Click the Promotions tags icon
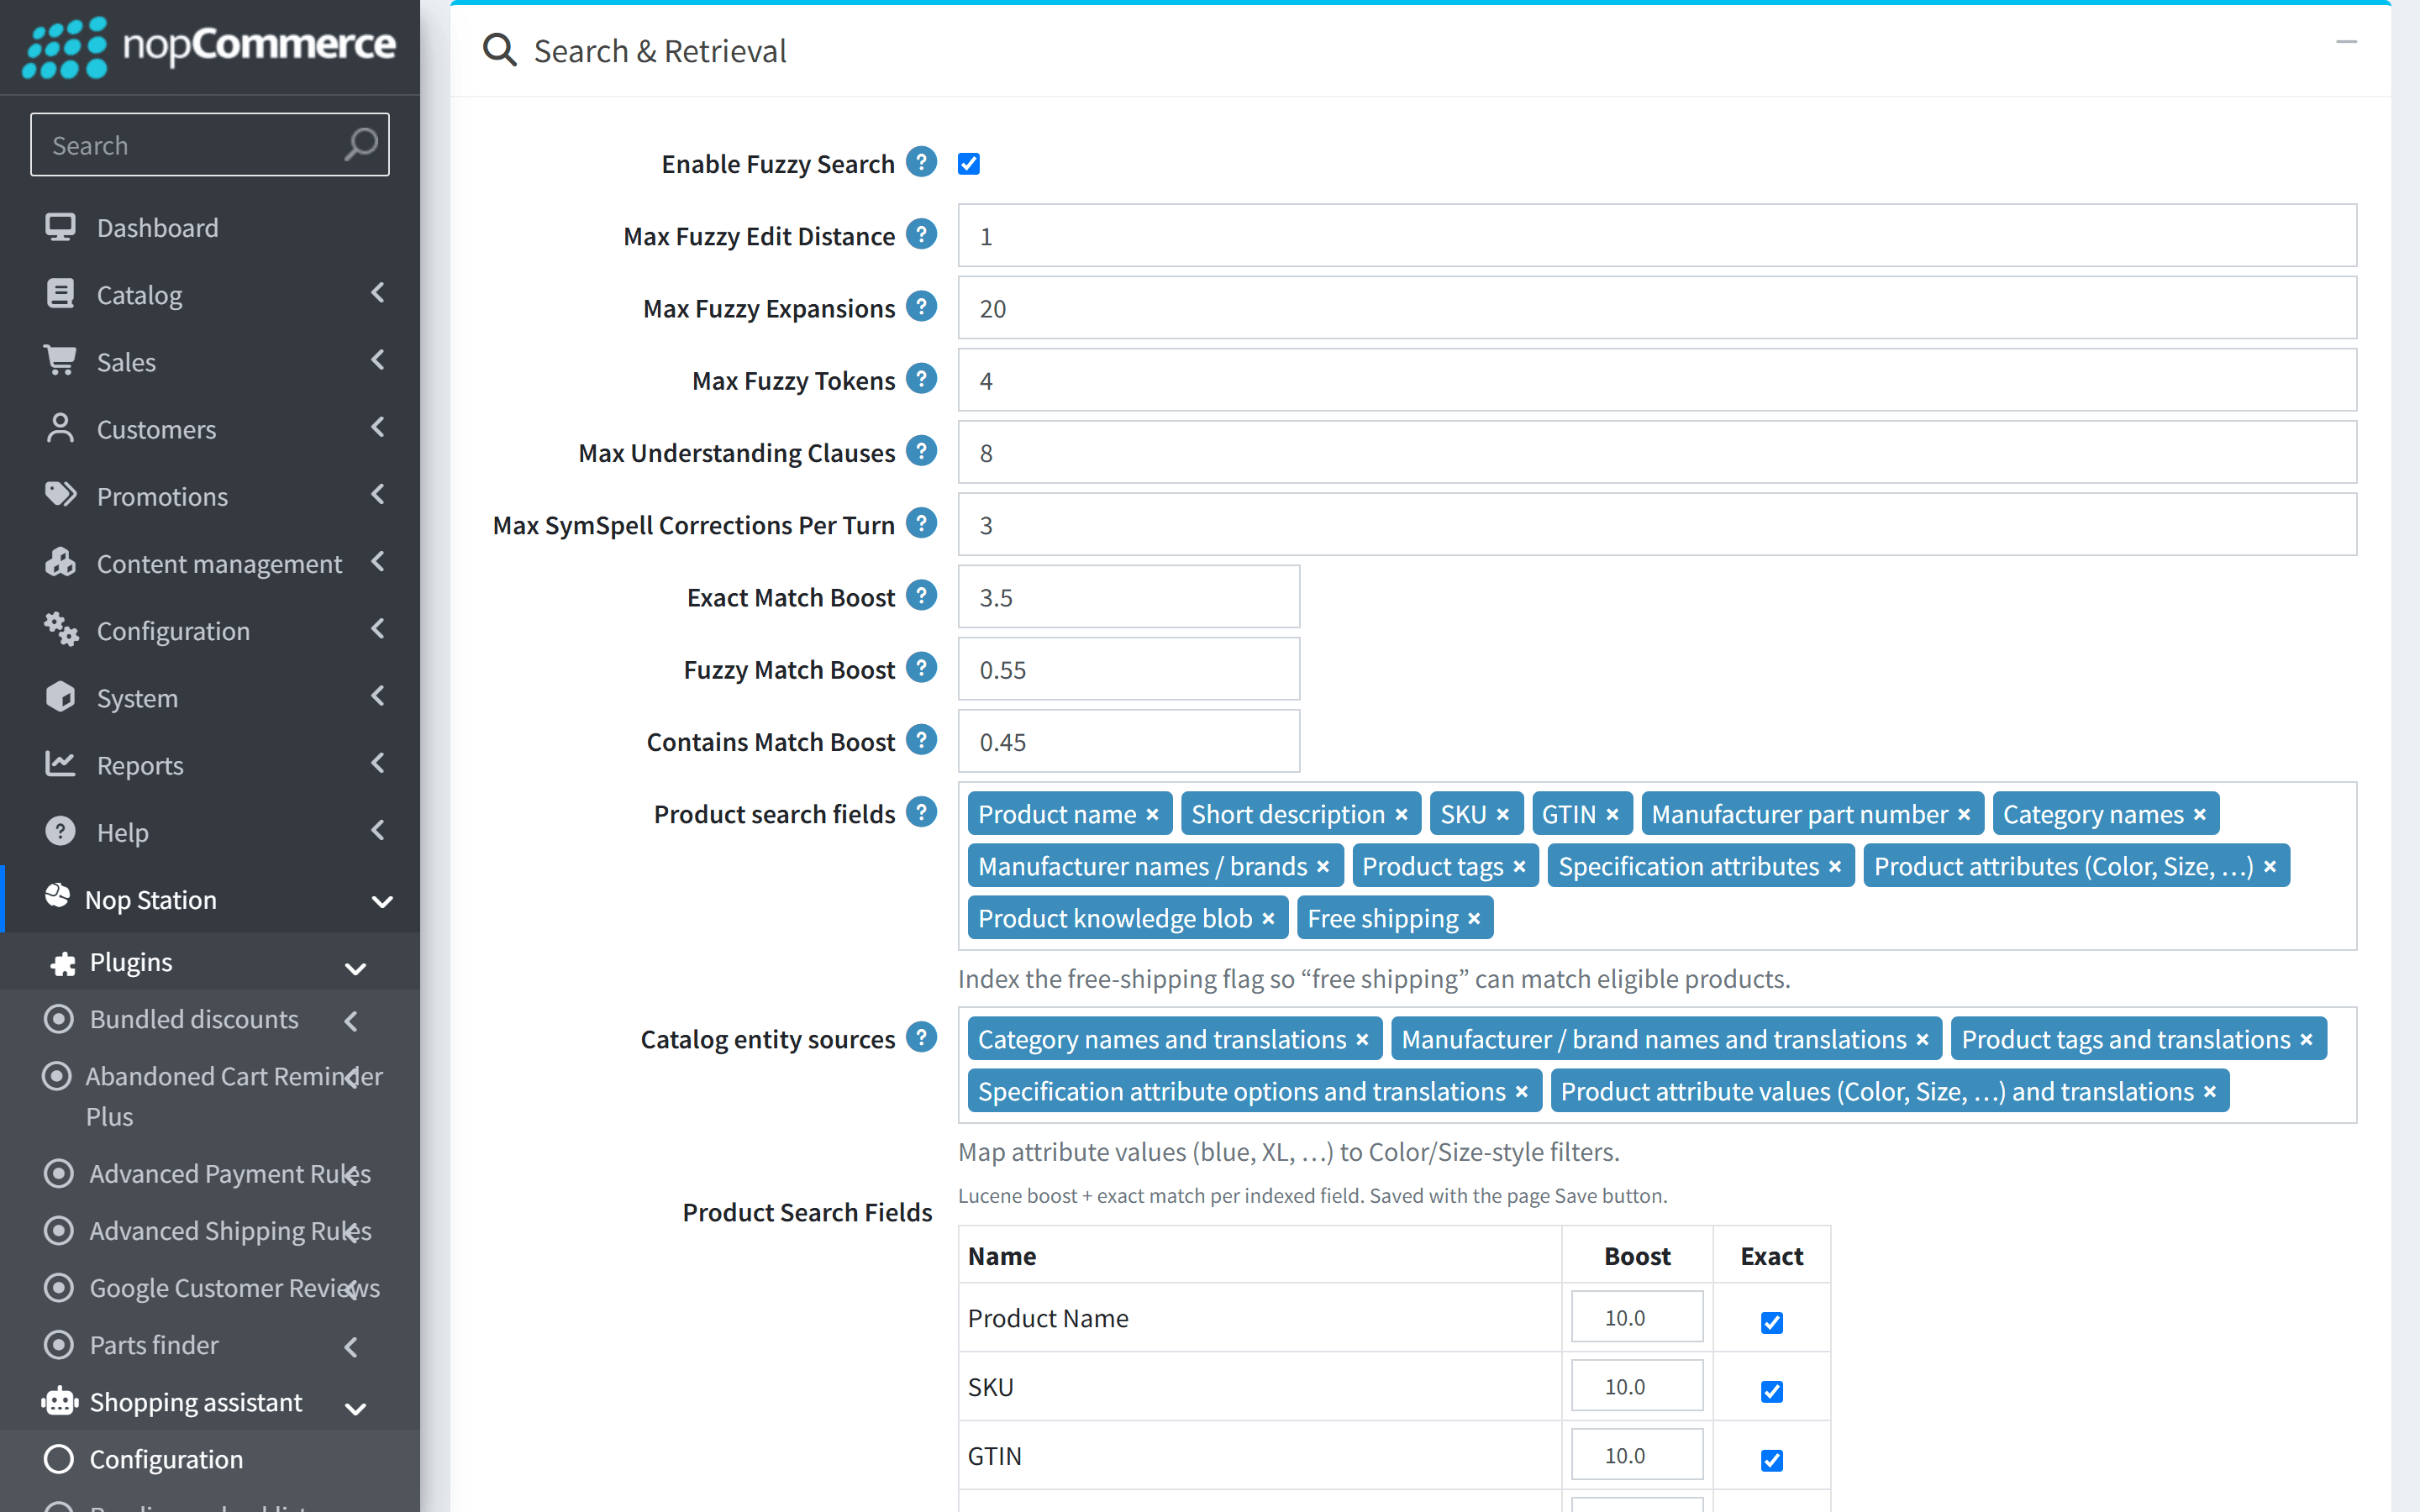 click(60, 495)
